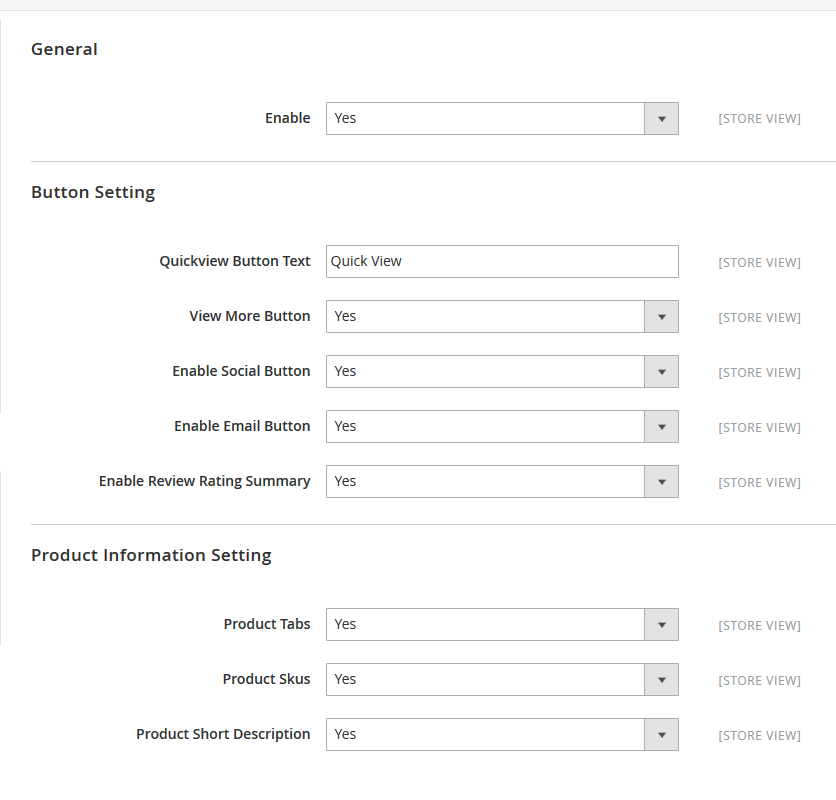This screenshot has width=836, height=800.
Task: Open the Enable dropdown under General
Action: tap(501, 118)
